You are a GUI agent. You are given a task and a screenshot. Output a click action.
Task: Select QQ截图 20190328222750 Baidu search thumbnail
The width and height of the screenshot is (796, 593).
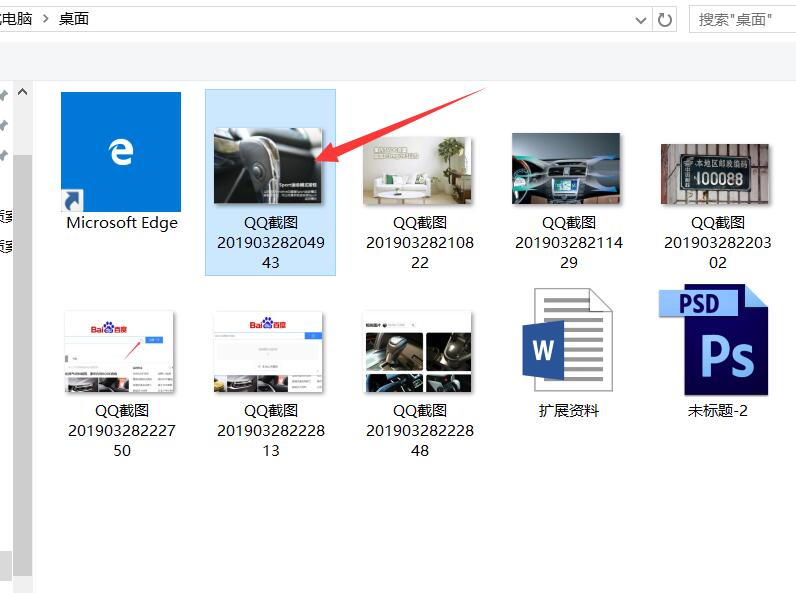(x=120, y=352)
